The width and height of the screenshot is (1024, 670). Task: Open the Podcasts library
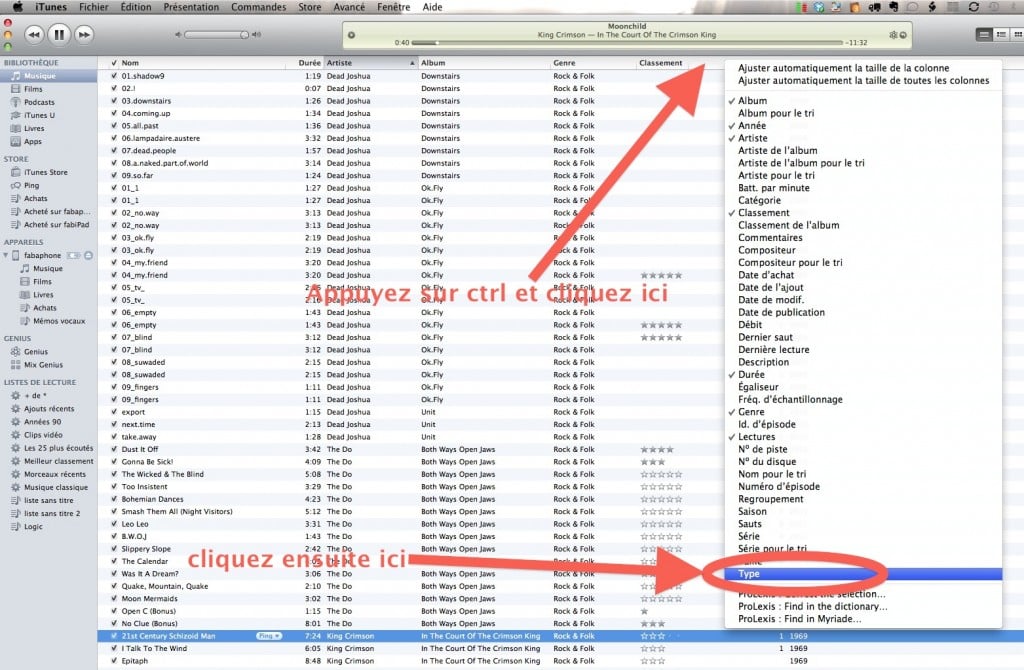(x=39, y=102)
